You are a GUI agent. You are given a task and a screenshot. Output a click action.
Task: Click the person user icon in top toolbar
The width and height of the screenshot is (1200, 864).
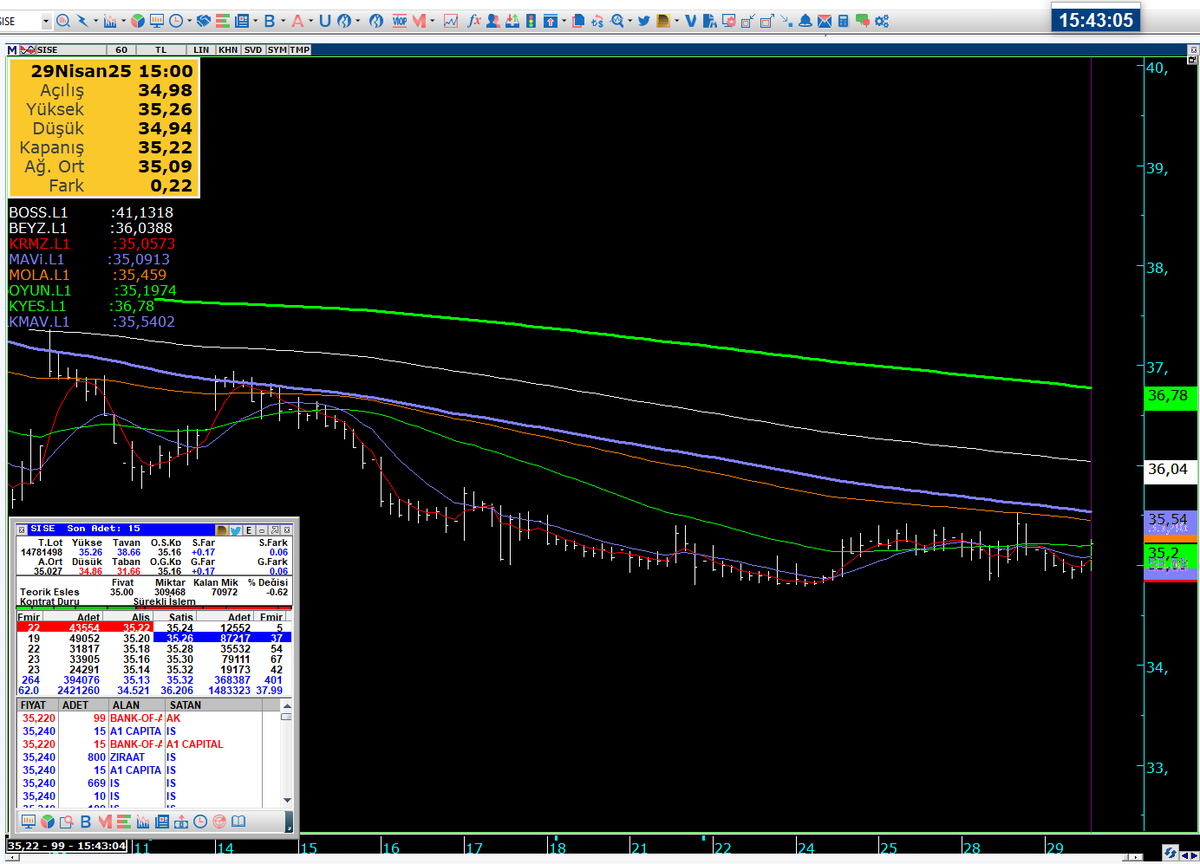(493, 20)
